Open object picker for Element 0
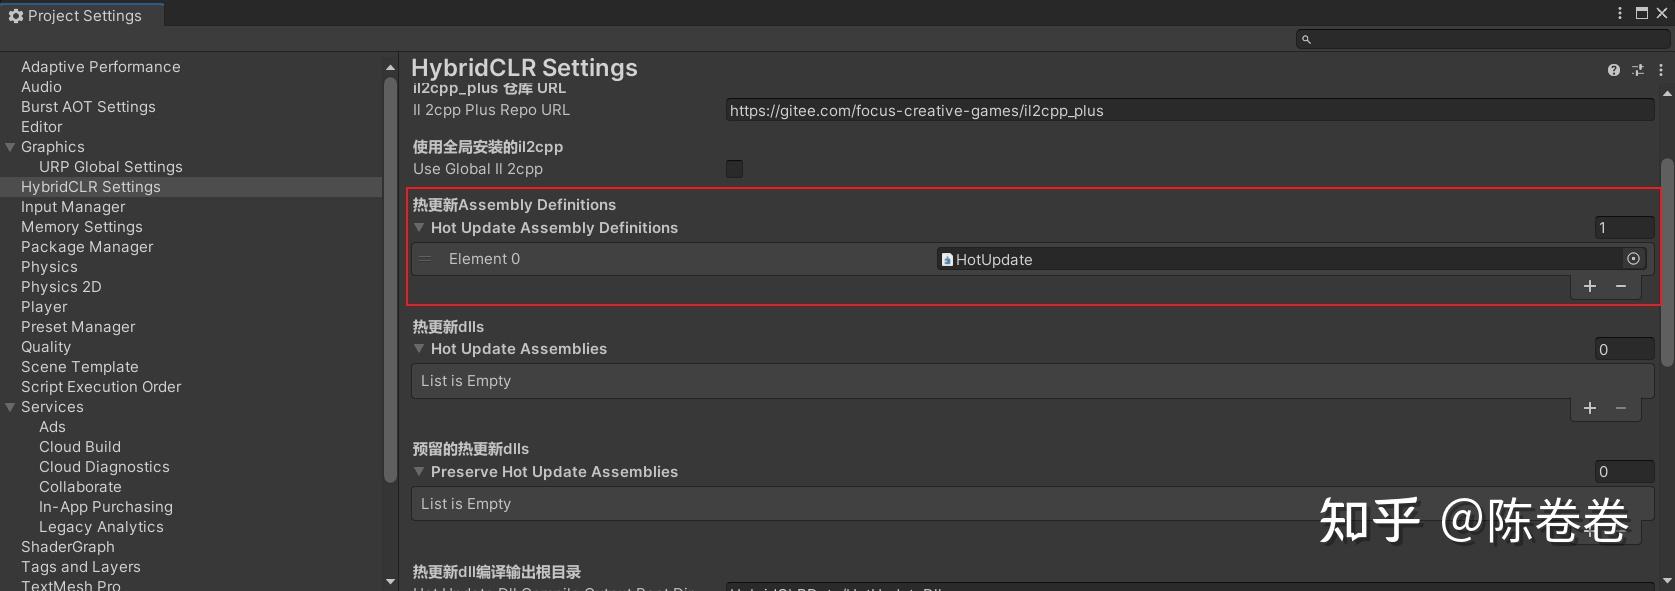1675x591 pixels. [1633, 259]
